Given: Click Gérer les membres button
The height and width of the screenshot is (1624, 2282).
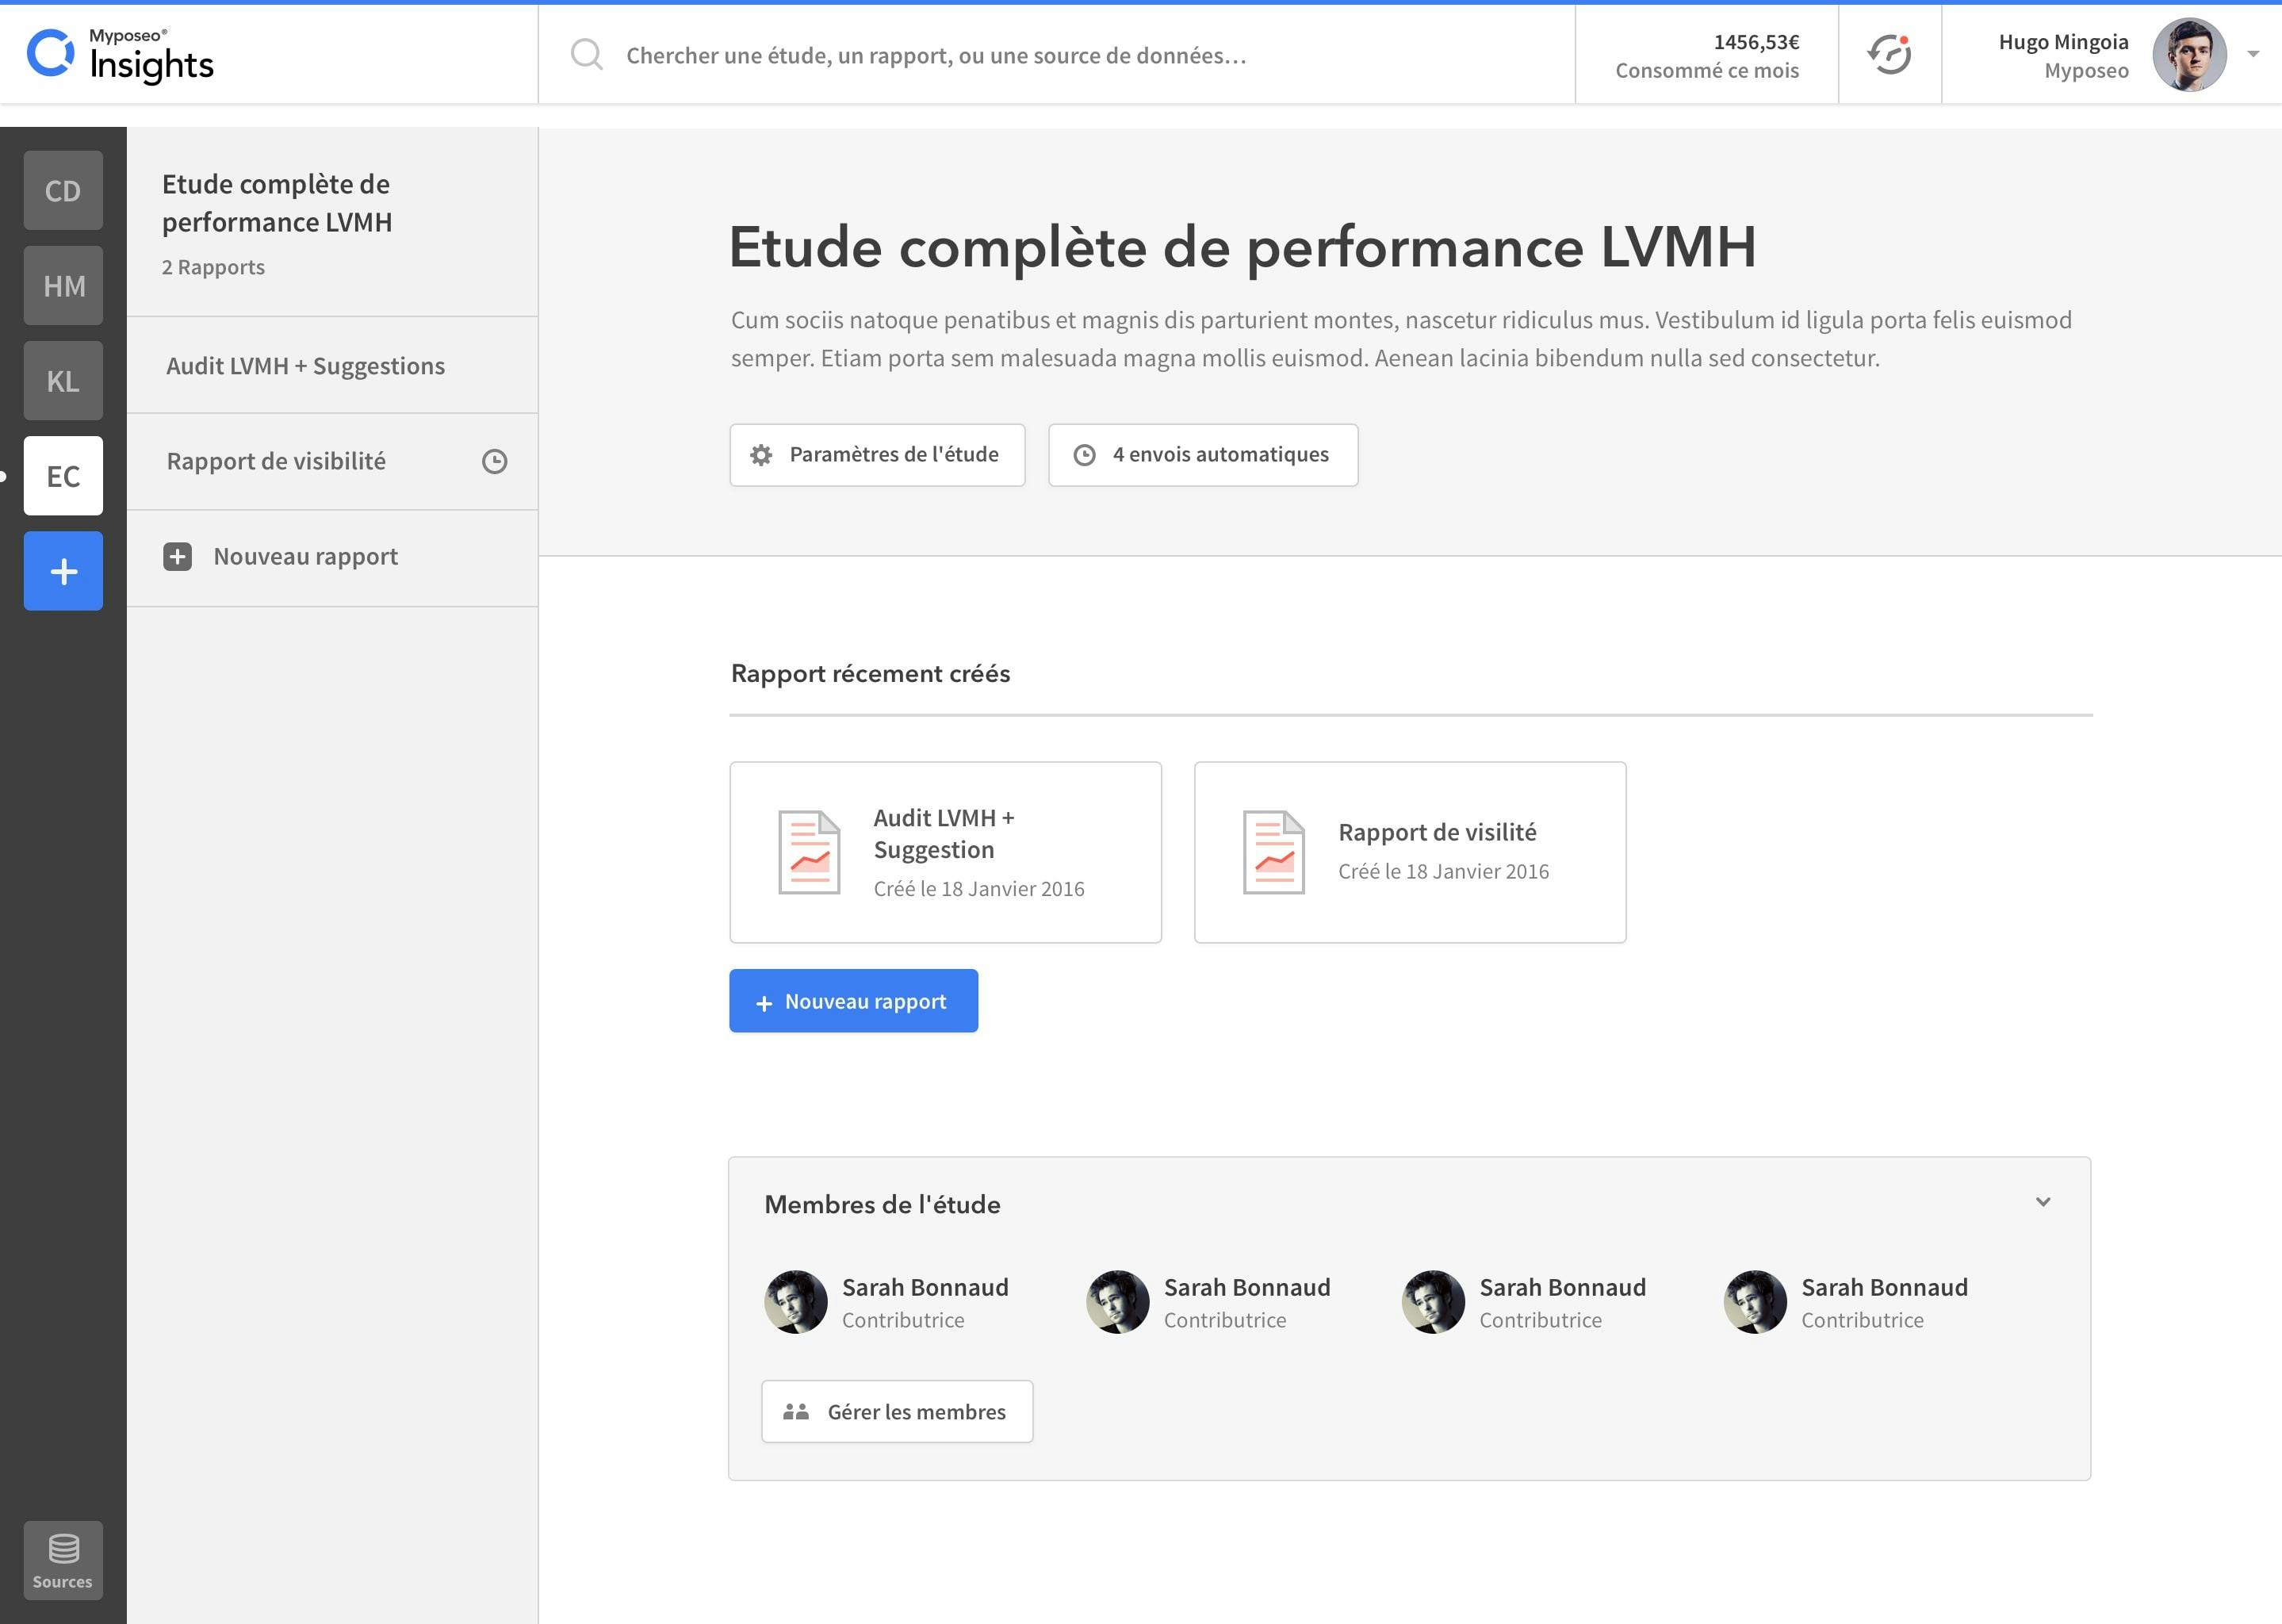Looking at the screenshot, I should 897,1412.
